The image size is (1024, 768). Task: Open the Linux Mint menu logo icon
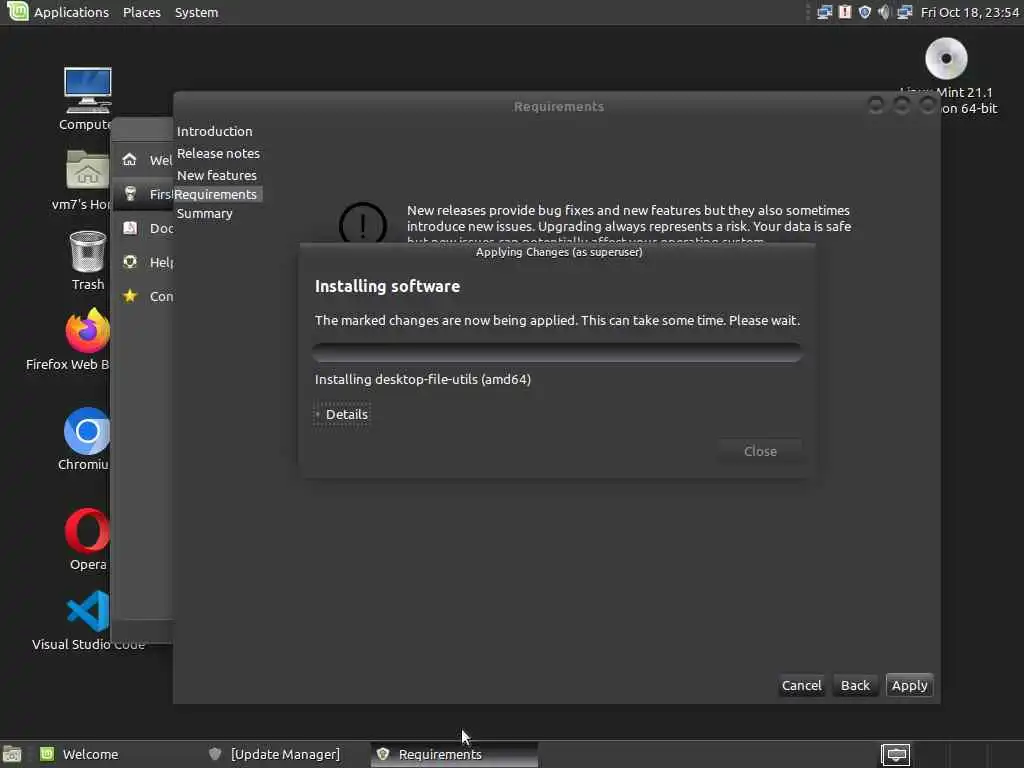pyautogui.click(x=18, y=11)
